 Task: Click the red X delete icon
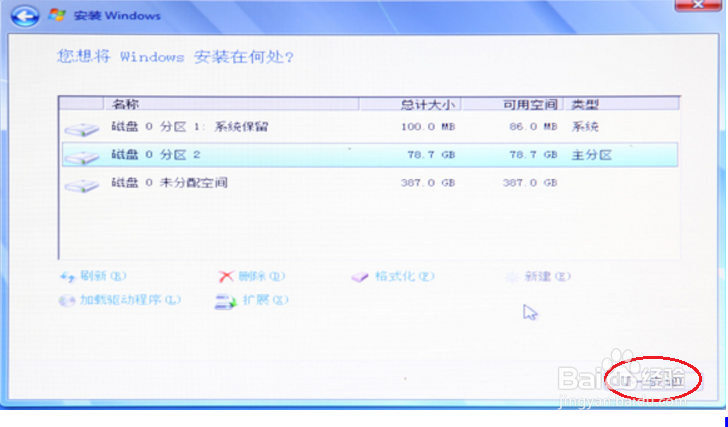coord(226,277)
